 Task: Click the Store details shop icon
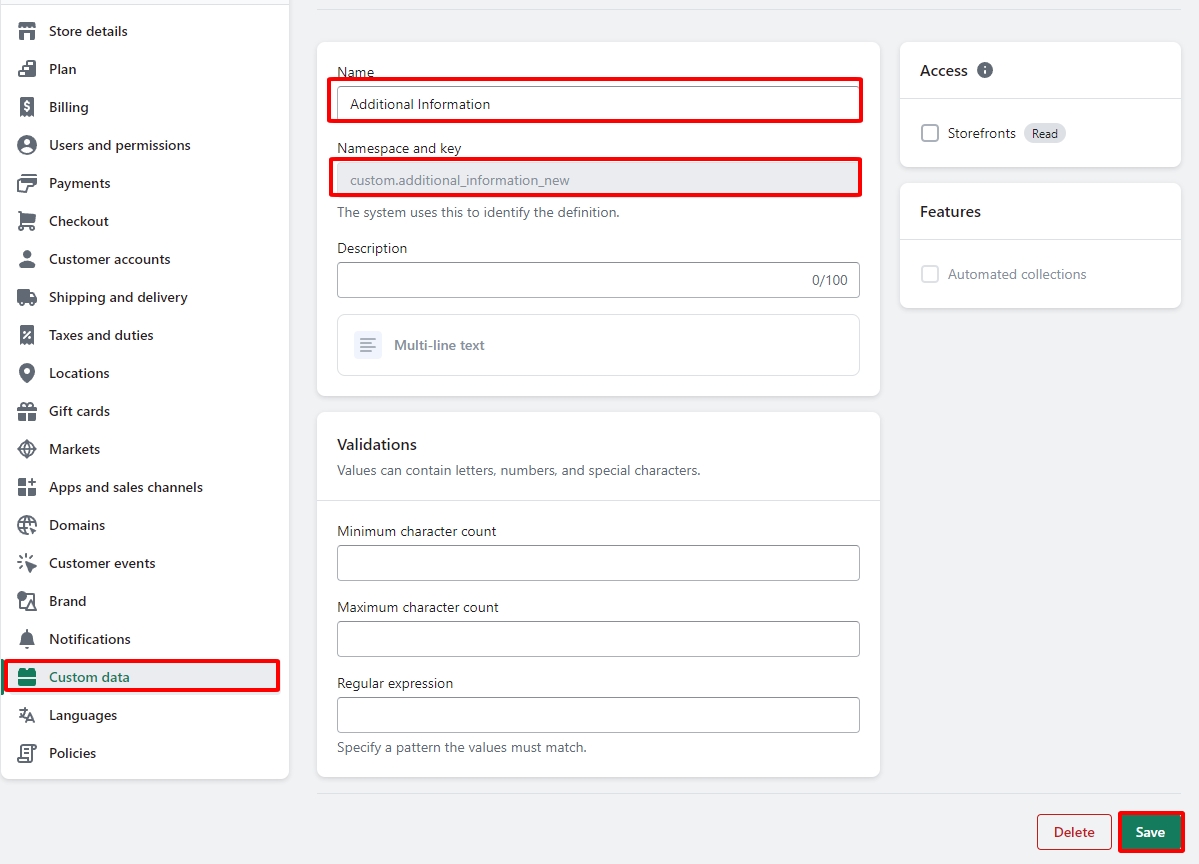click(27, 31)
